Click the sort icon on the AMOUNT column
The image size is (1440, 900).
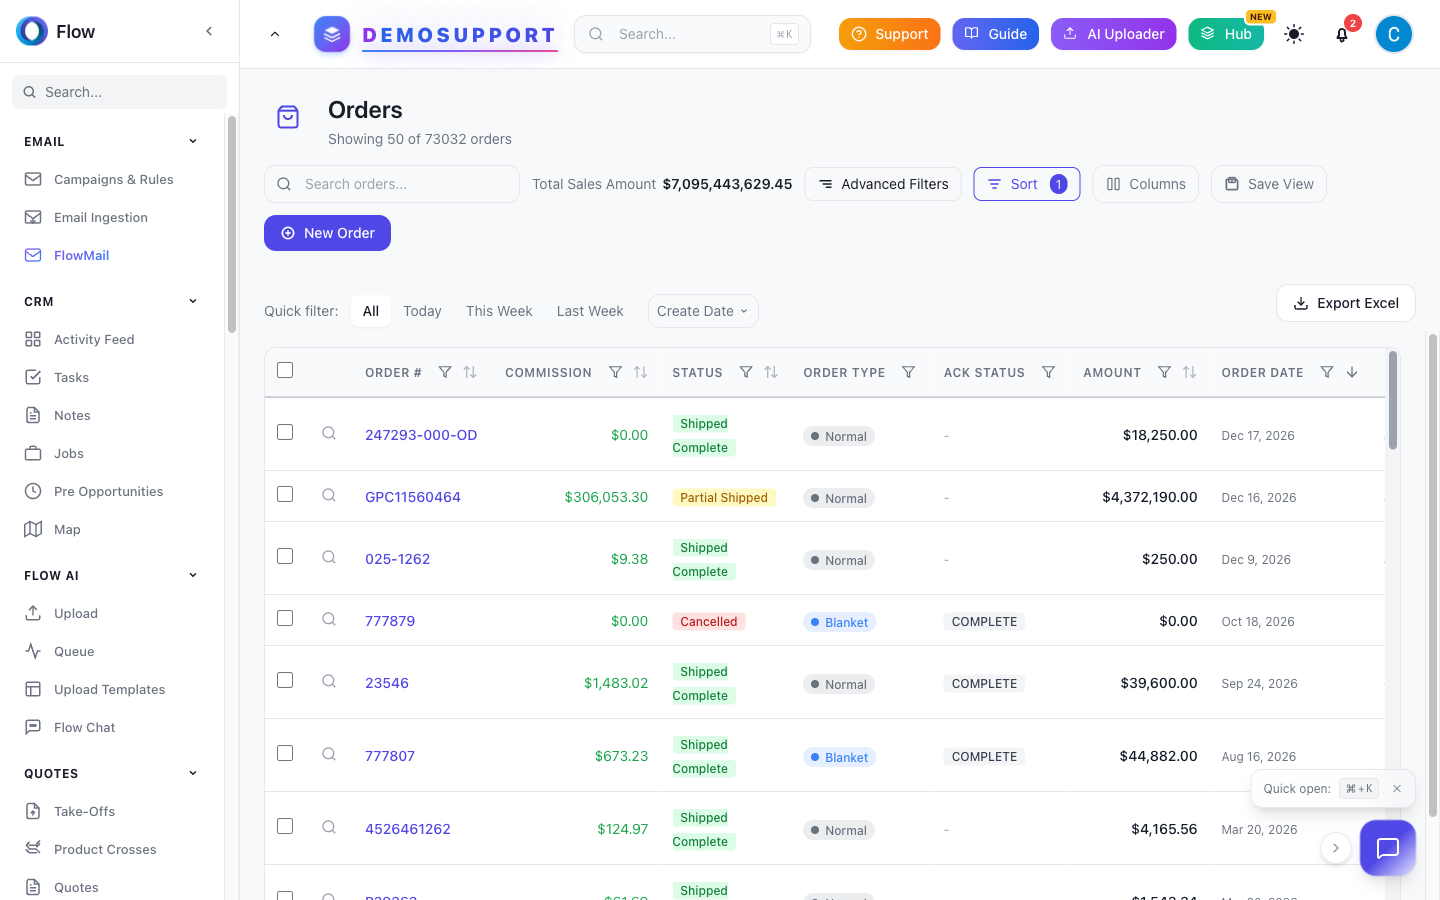(x=1189, y=371)
